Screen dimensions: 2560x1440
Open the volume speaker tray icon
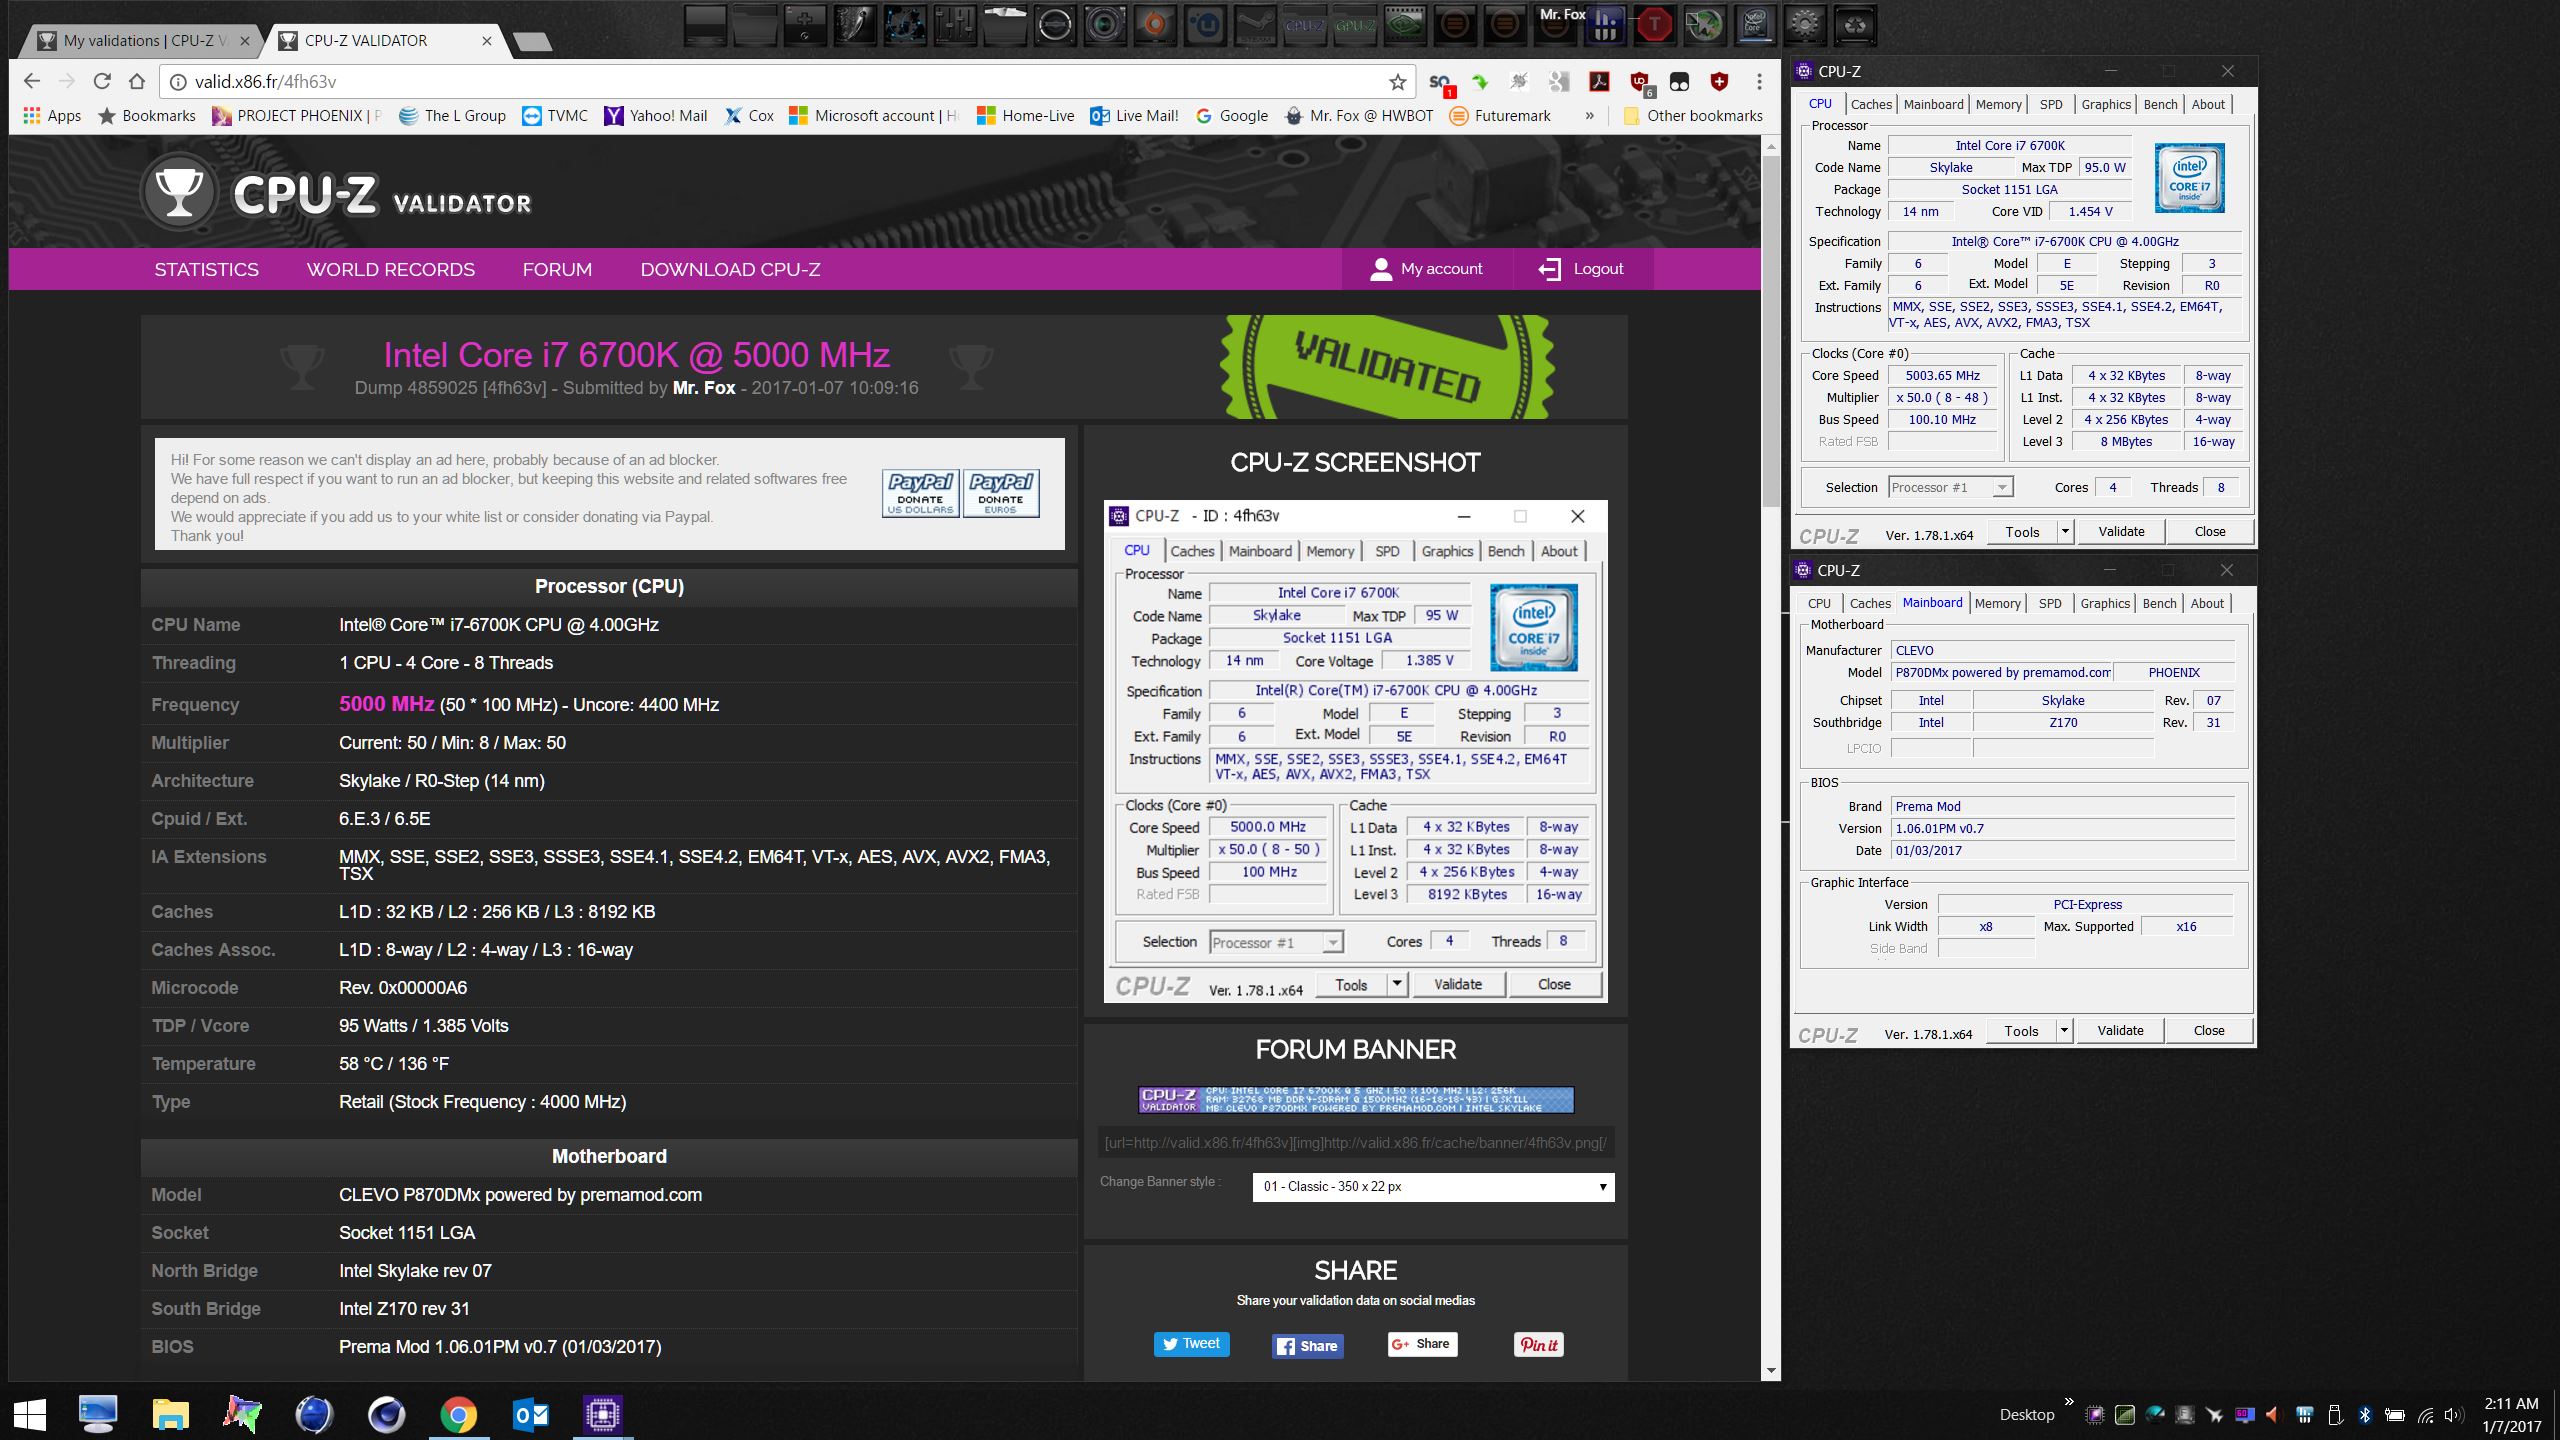(2454, 1414)
